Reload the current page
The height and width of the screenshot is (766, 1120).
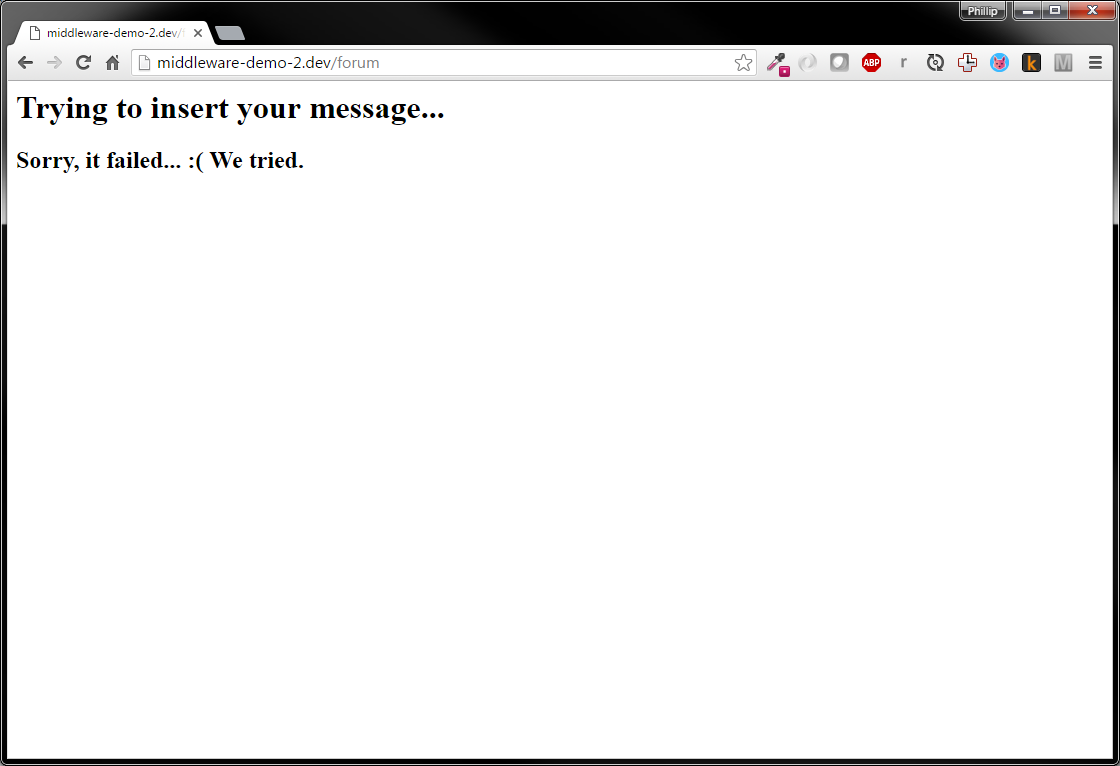pos(84,63)
